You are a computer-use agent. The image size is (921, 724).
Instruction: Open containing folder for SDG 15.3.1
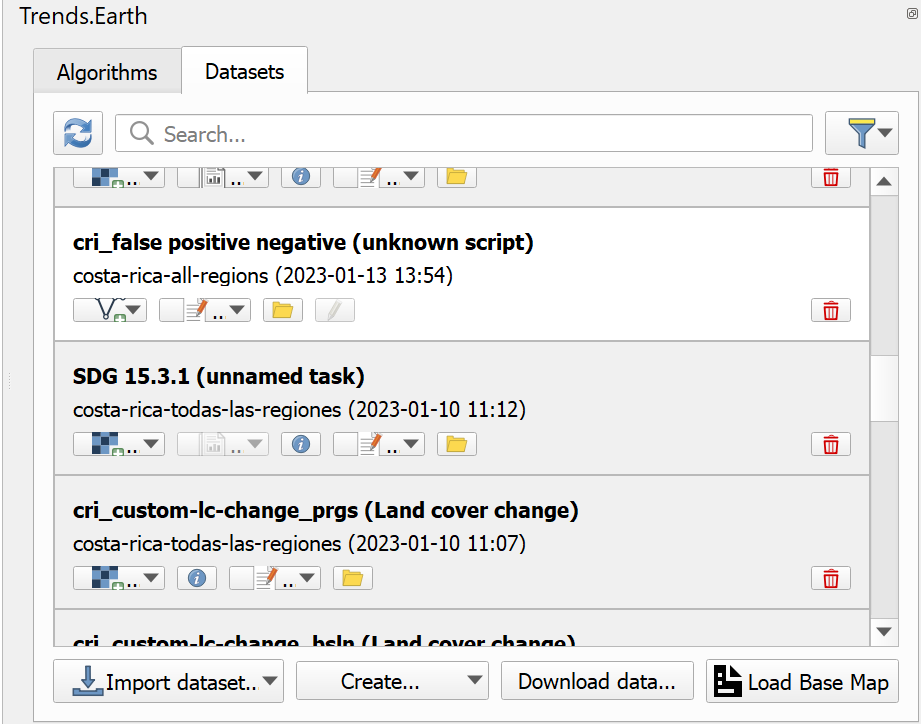[x=456, y=443]
